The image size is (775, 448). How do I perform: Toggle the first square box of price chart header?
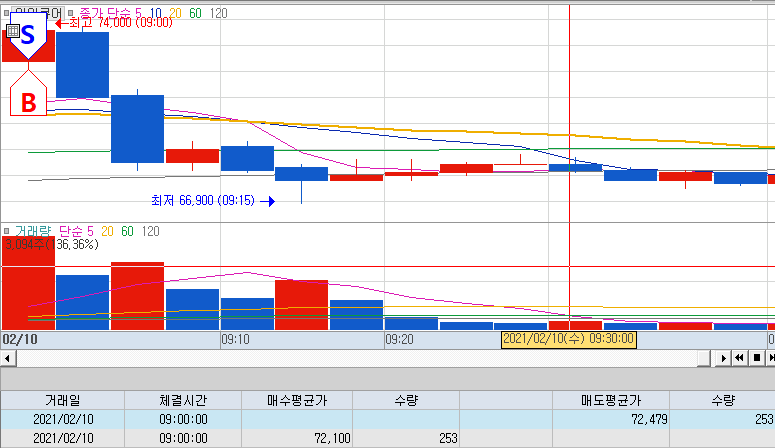(6, 13)
